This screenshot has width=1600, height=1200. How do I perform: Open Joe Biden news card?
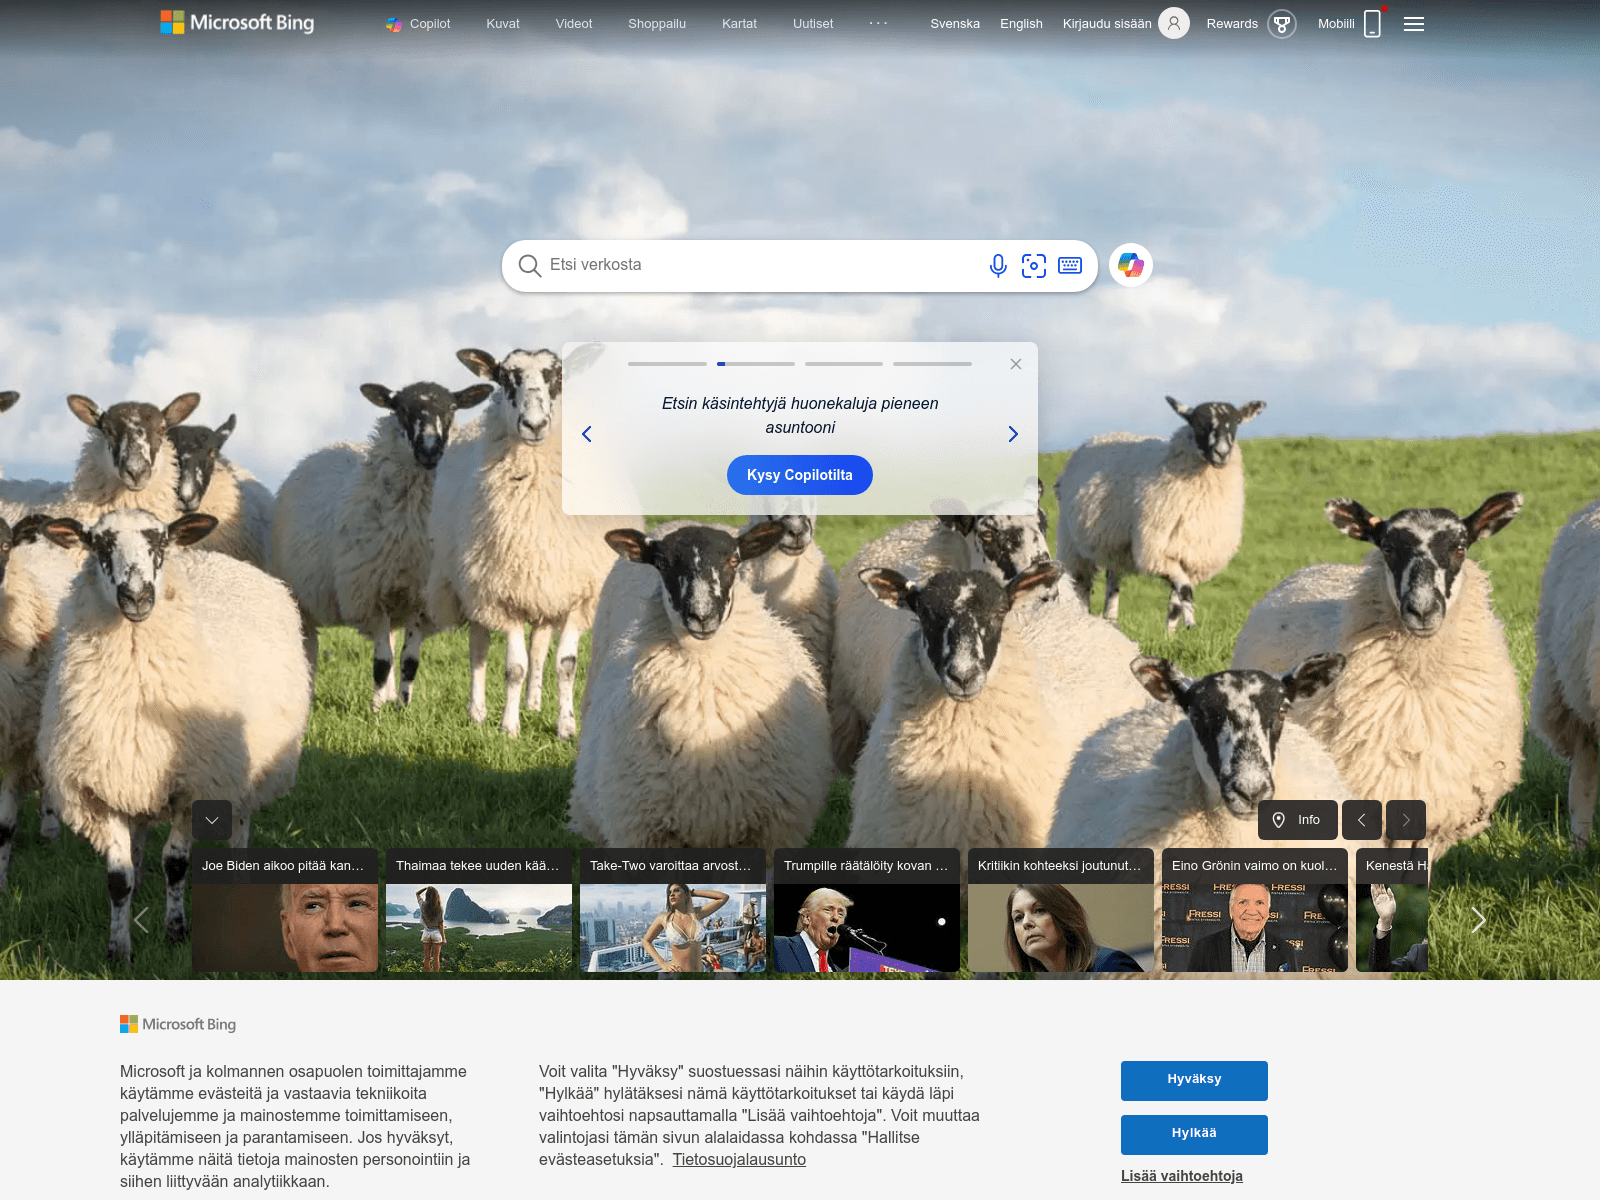click(285, 910)
